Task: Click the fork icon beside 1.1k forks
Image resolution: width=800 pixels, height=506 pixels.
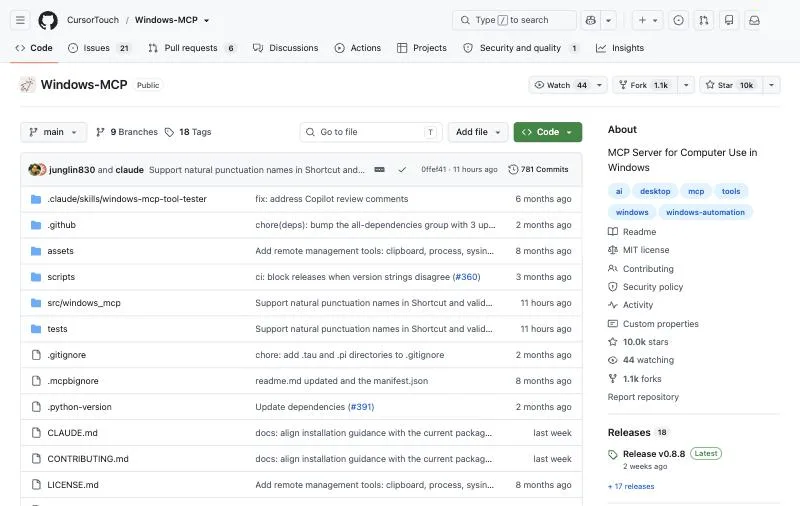Action: (x=613, y=378)
